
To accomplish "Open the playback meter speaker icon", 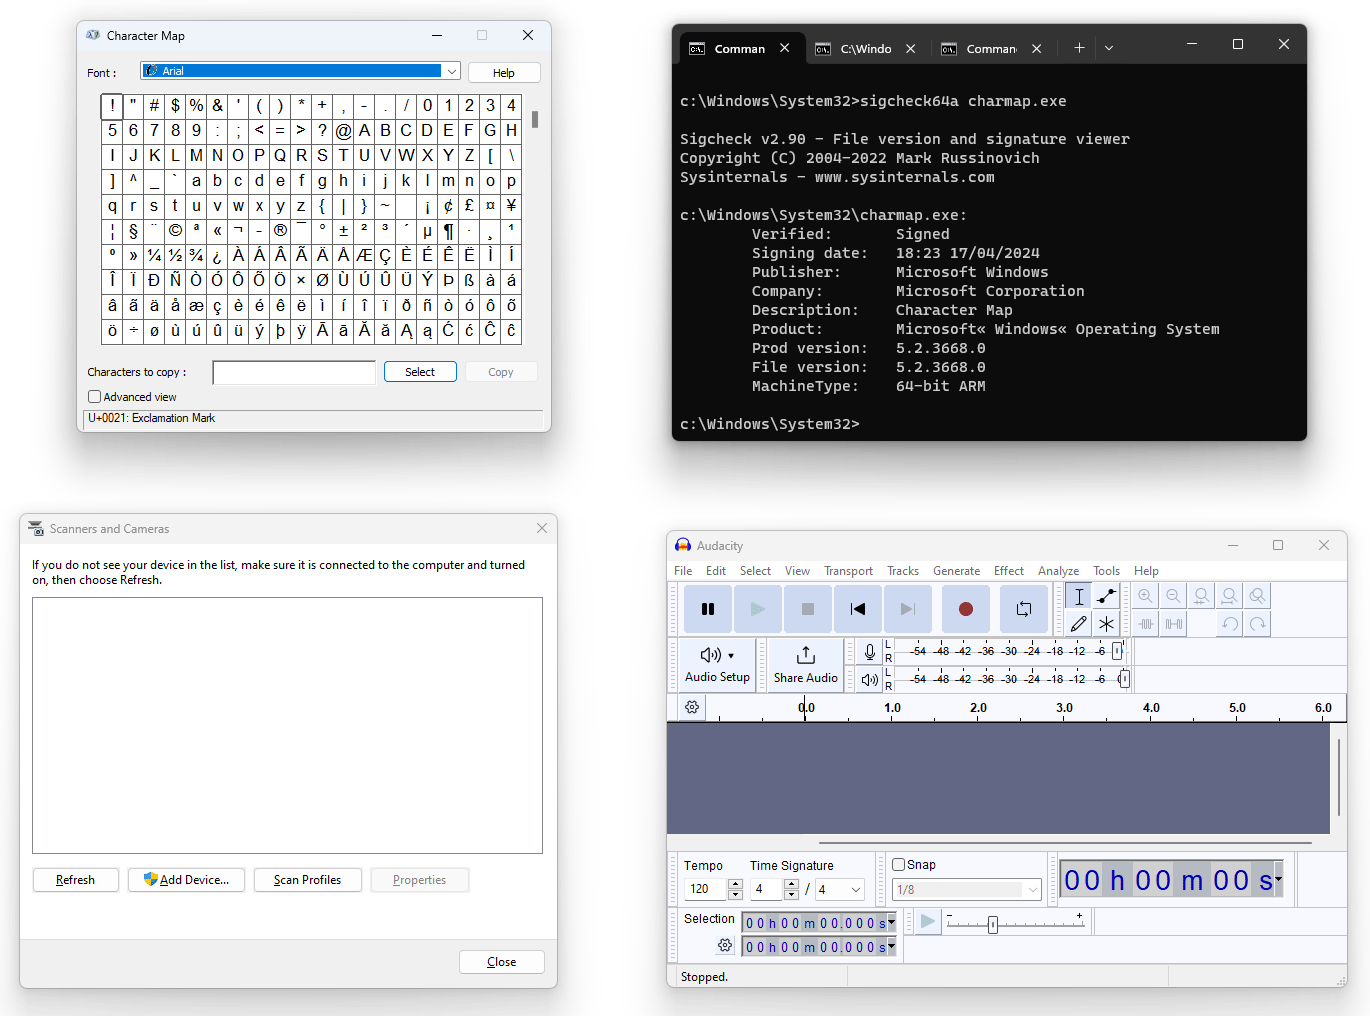I will click(870, 680).
